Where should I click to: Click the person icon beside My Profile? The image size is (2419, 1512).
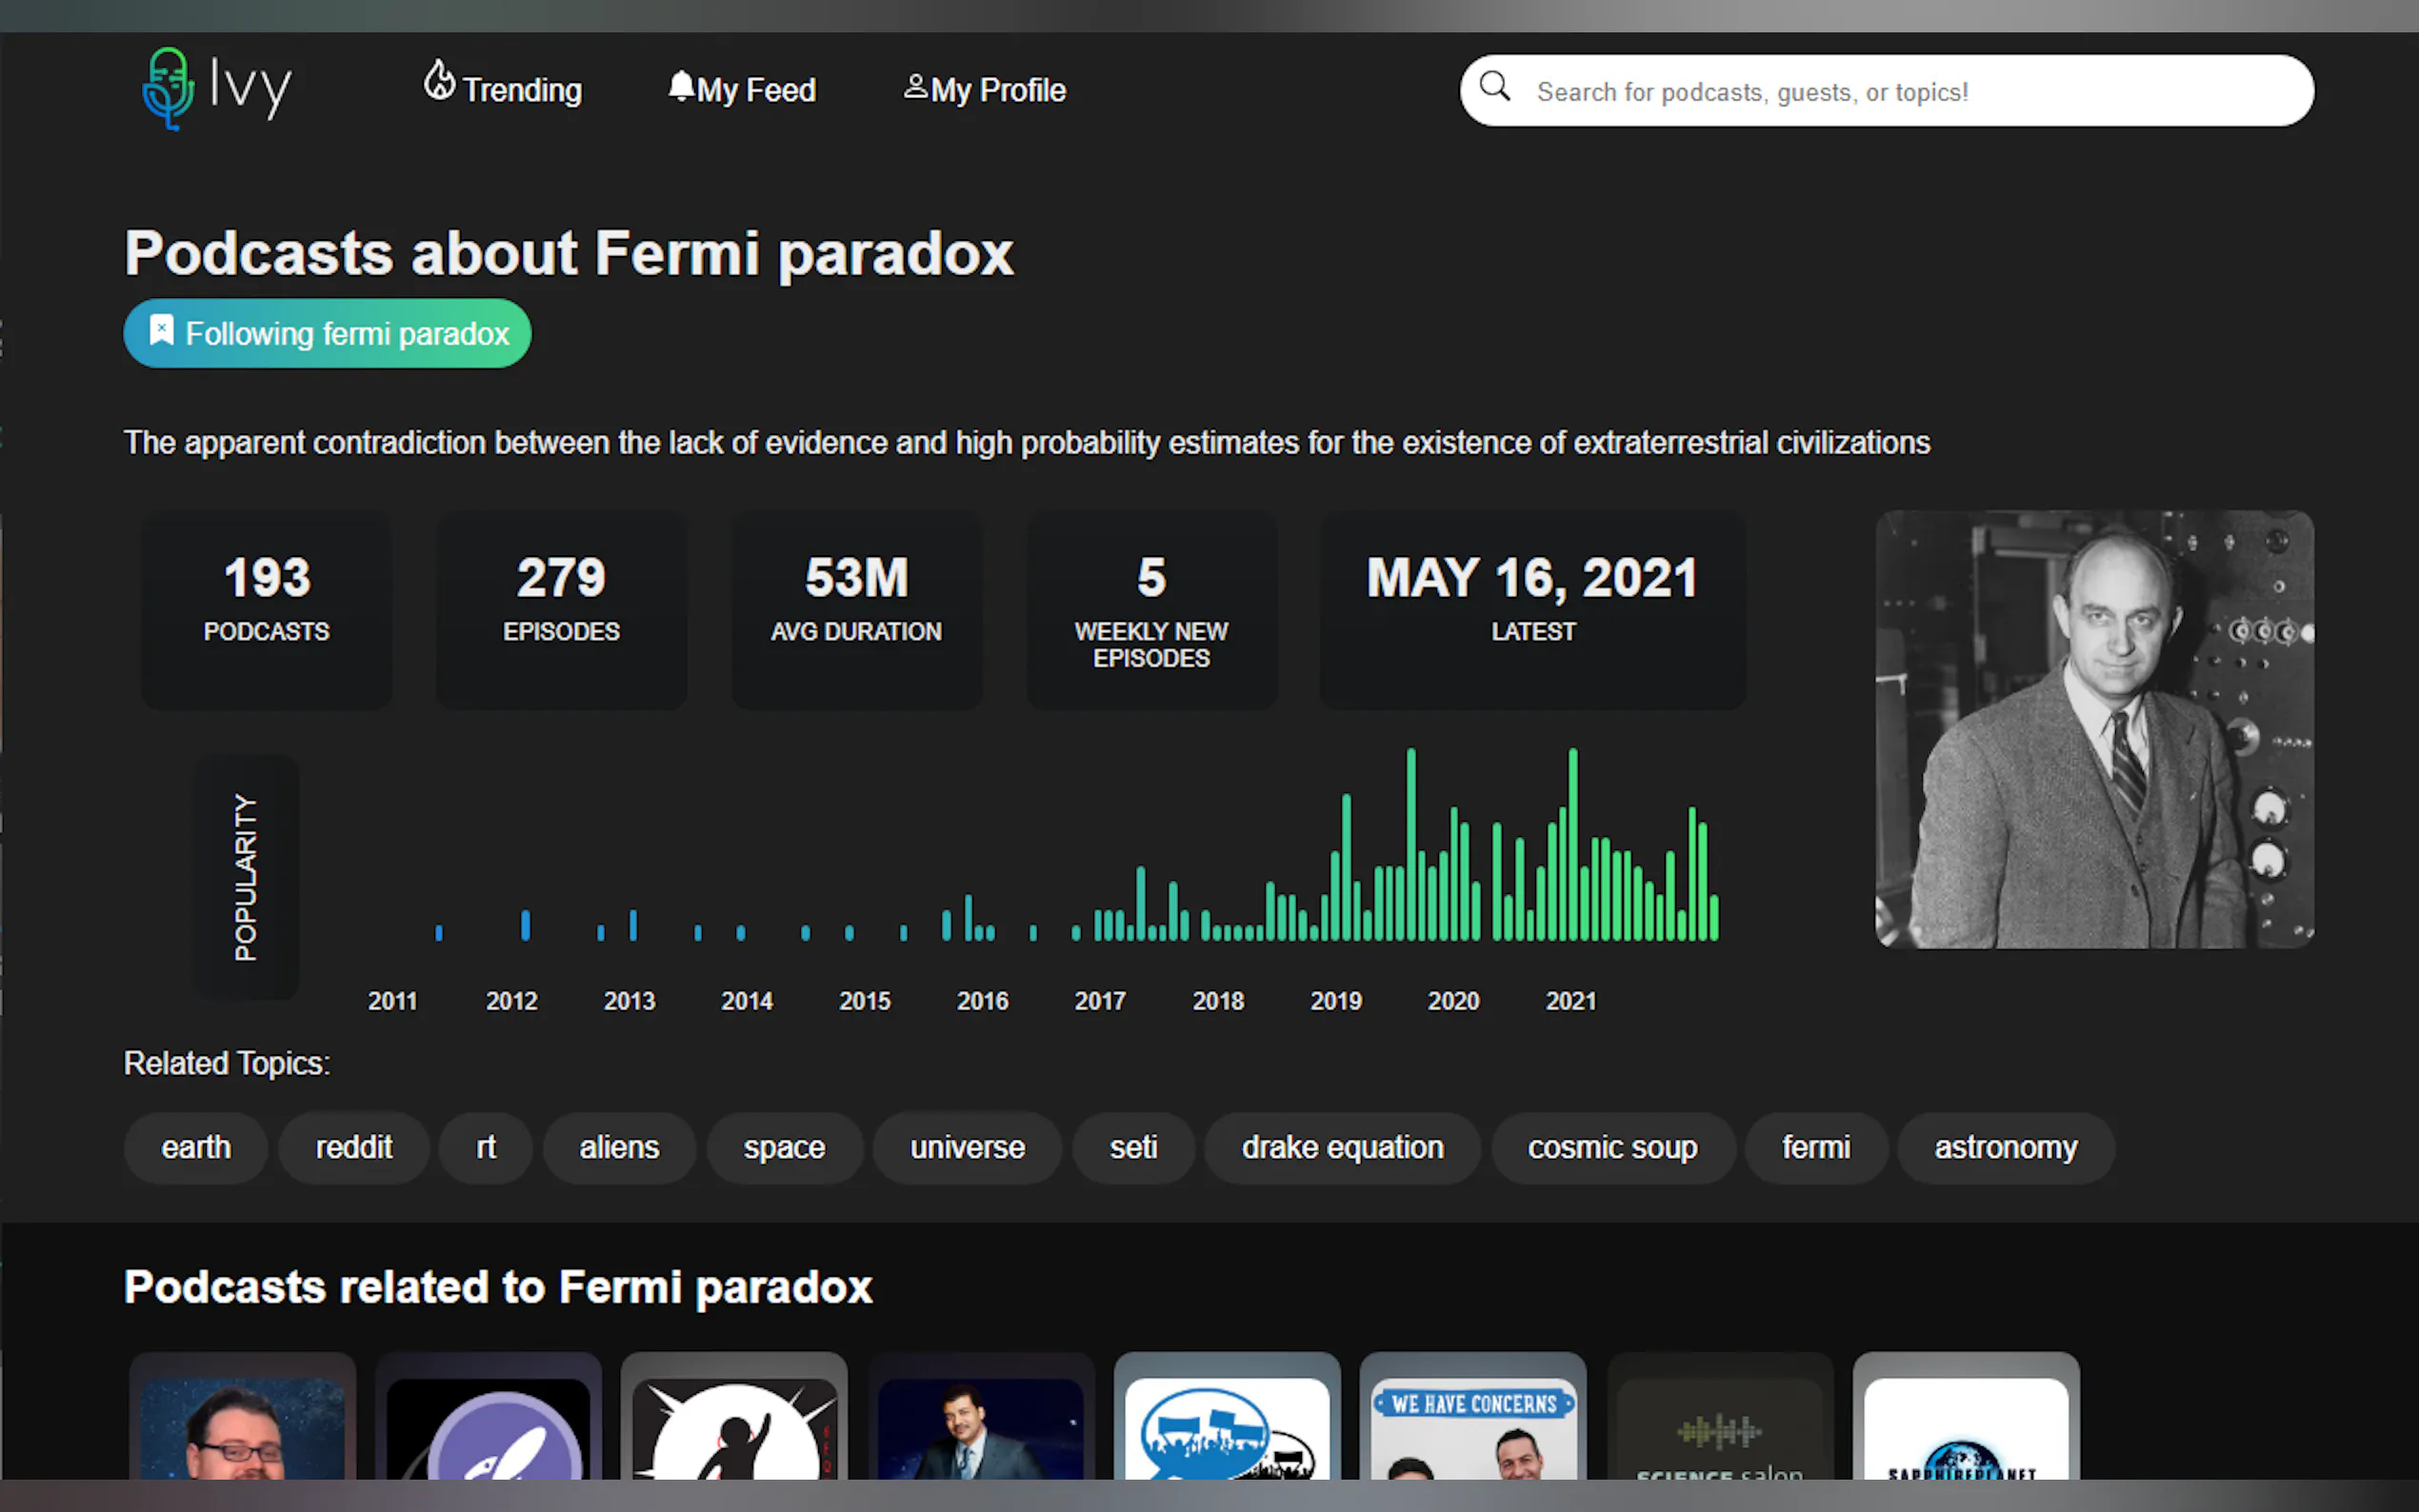point(915,87)
